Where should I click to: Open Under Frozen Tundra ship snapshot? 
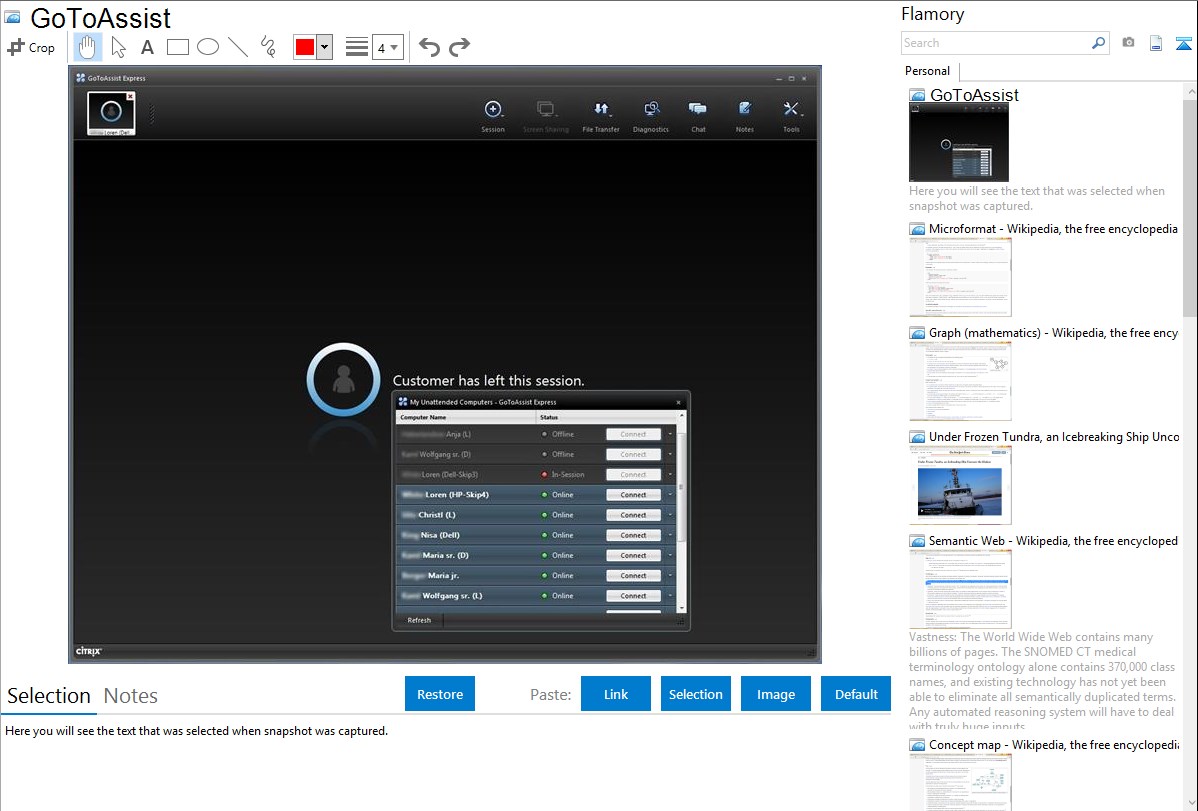point(960,485)
